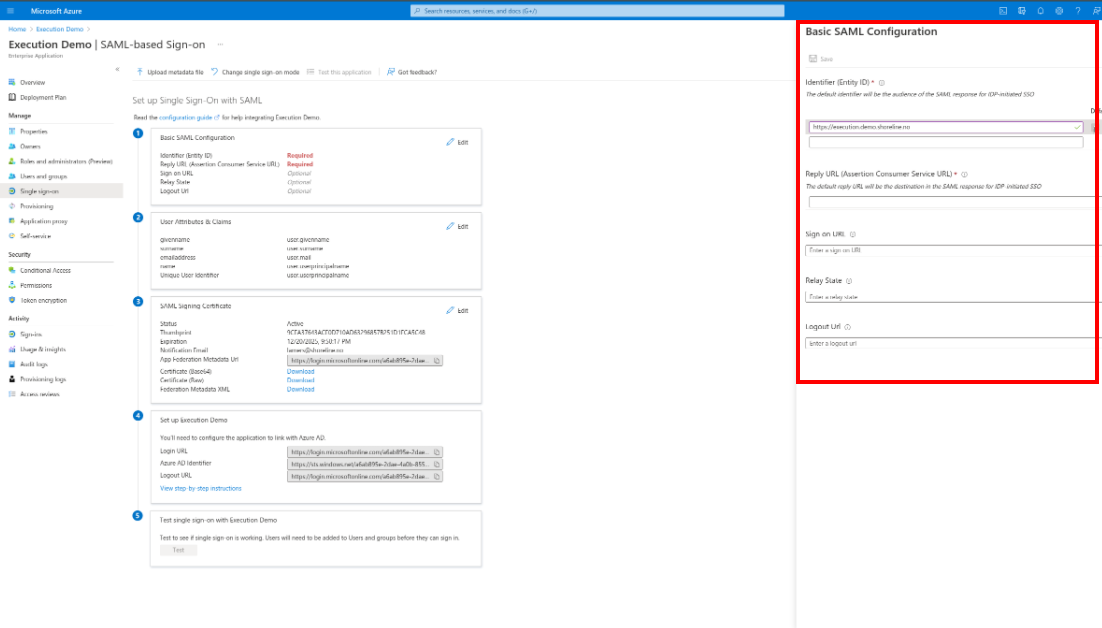Image resolution: width=1102 pixels, height=628 pixels.
Task: Open the feedback icon in the top bar
Action: (x=1096, y=11)
